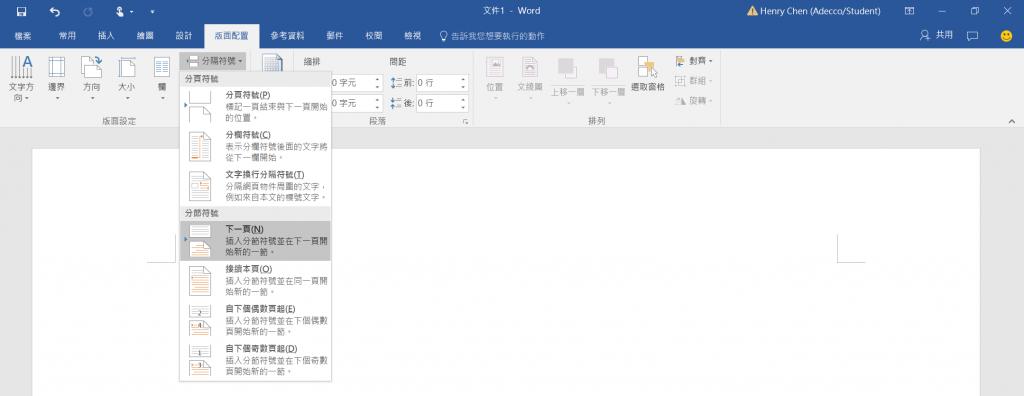Screen dimensions: 1024x396
Task: Switch to the 設計 Design tab
Action: [x=184, y=36]
